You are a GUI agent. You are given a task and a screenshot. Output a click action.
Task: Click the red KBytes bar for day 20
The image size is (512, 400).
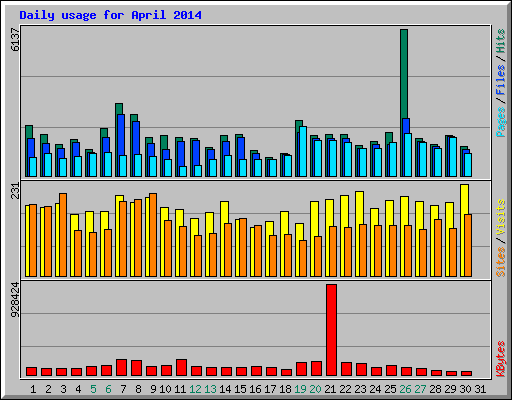pyautogui.click(x=316, y=368)
